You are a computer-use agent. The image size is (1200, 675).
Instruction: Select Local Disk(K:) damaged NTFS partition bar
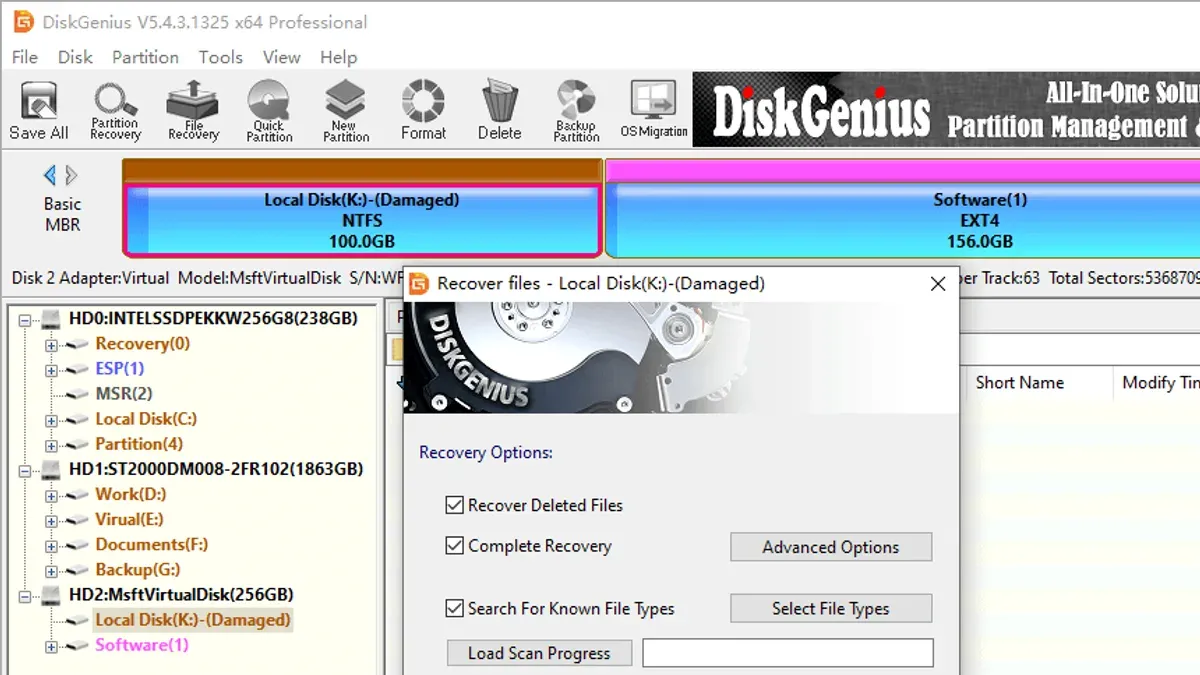point(362,220)
